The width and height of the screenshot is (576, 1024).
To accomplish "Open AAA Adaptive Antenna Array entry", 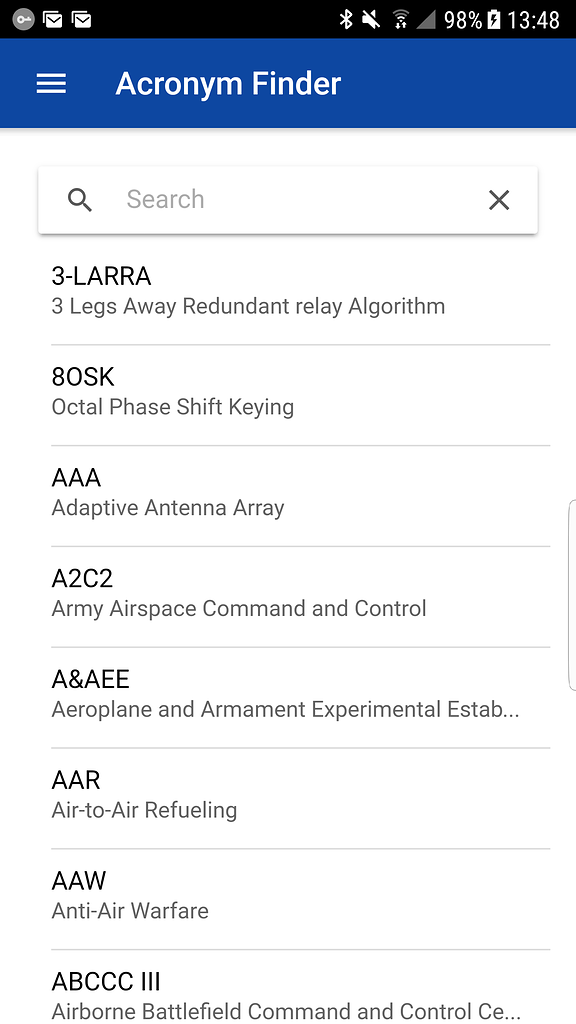I will click(300, 496).
